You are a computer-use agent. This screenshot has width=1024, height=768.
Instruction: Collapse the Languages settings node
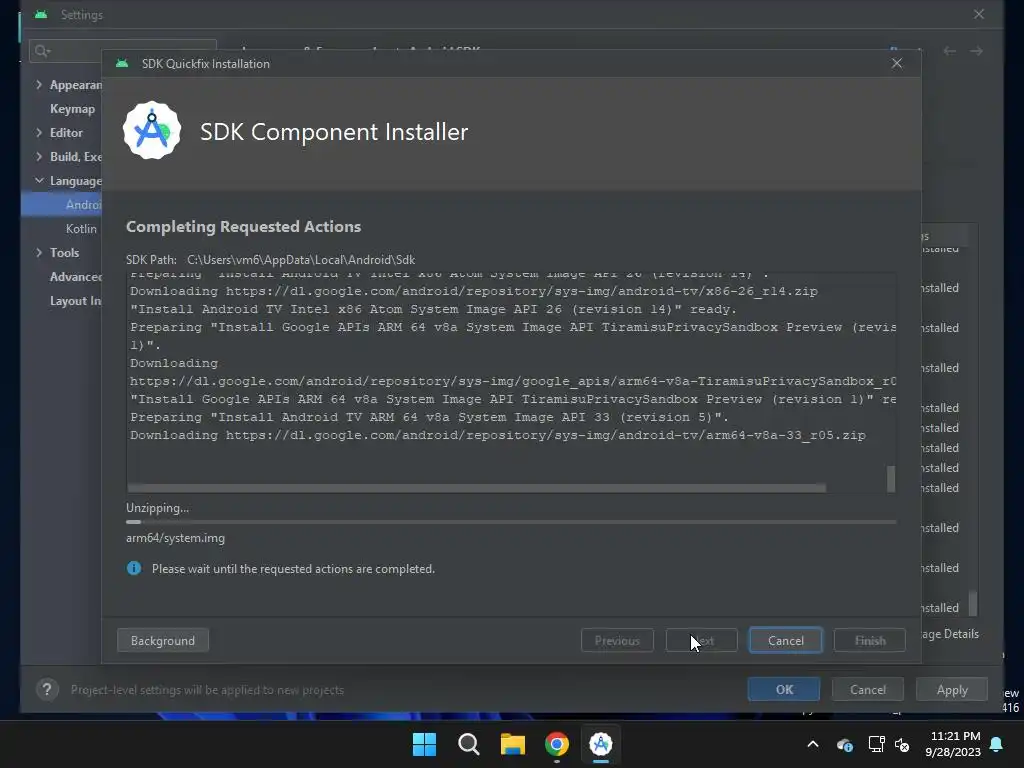click(x=39, y=180)
